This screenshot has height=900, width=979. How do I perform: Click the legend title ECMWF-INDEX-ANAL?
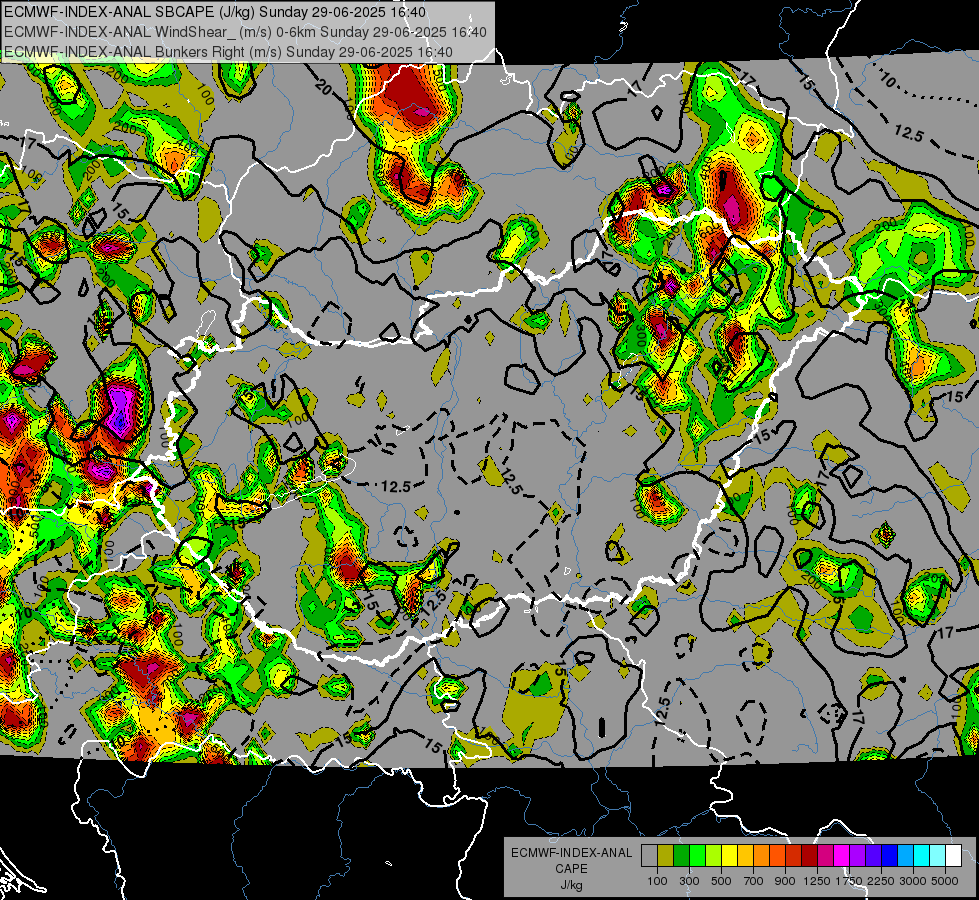[571, 853]
